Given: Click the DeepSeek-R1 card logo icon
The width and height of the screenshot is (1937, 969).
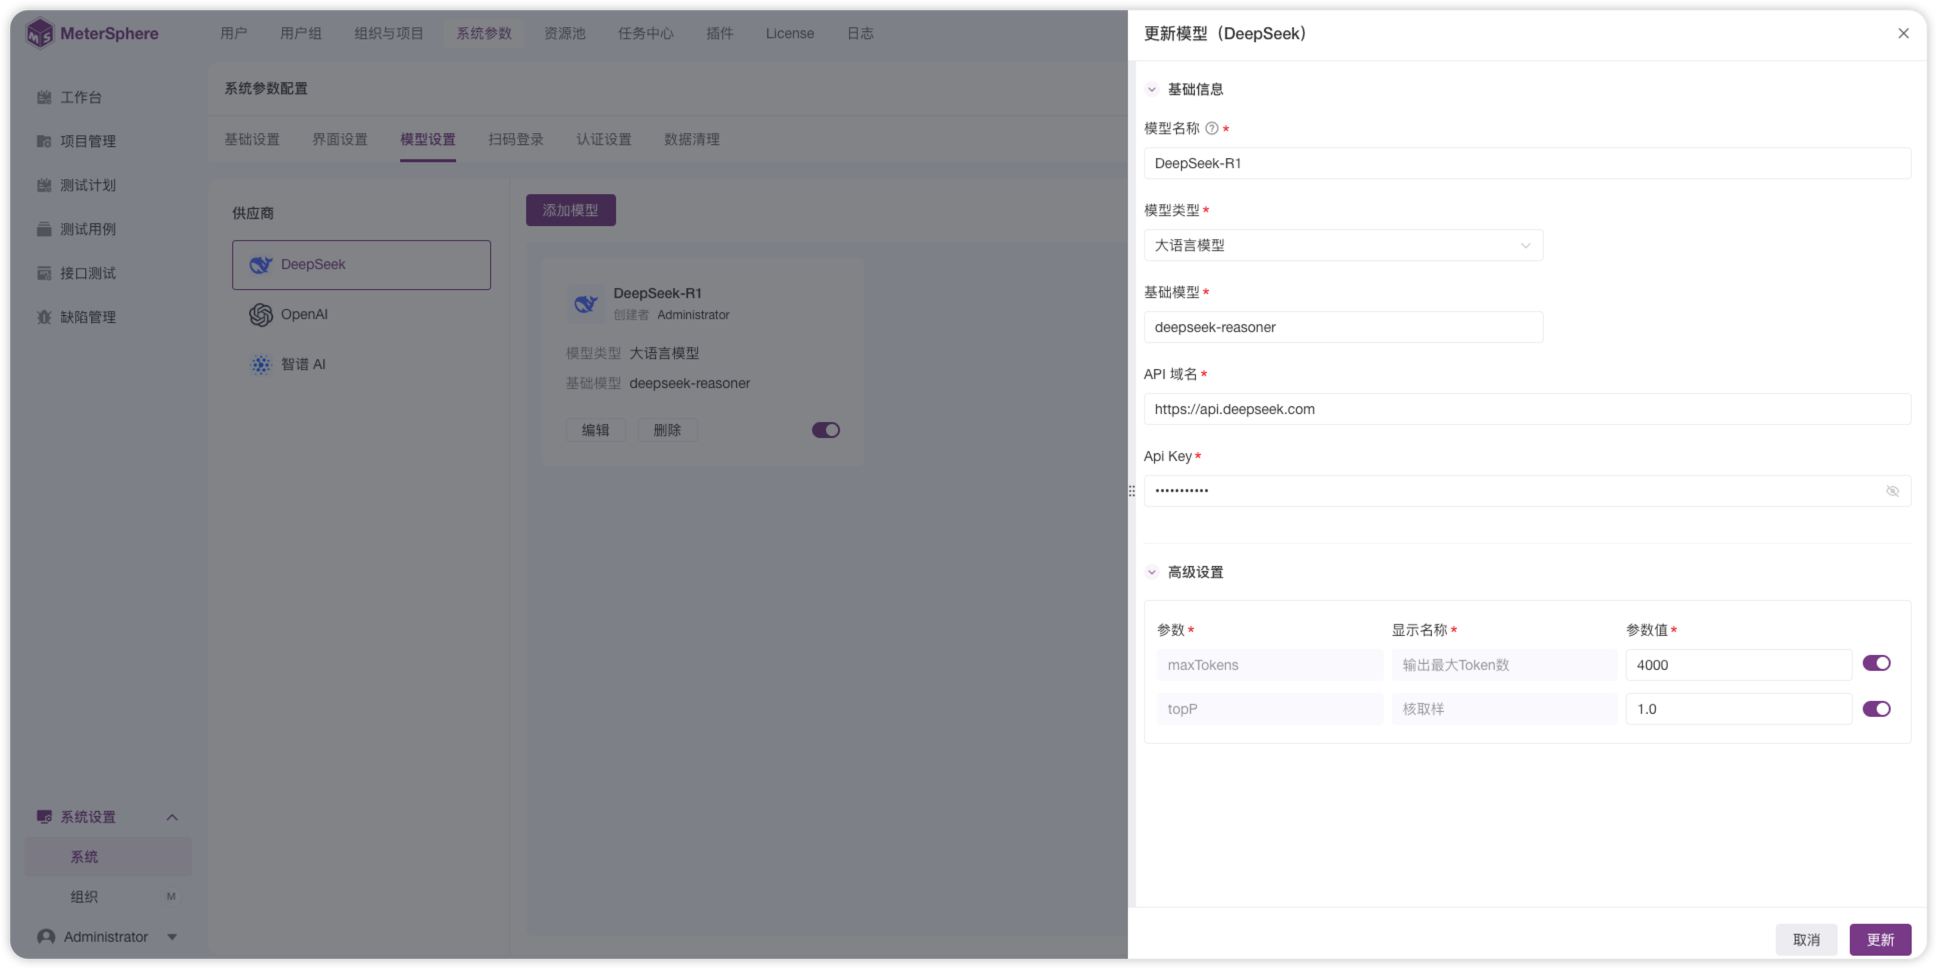Looking at the screenshot, I should [585, 303].
